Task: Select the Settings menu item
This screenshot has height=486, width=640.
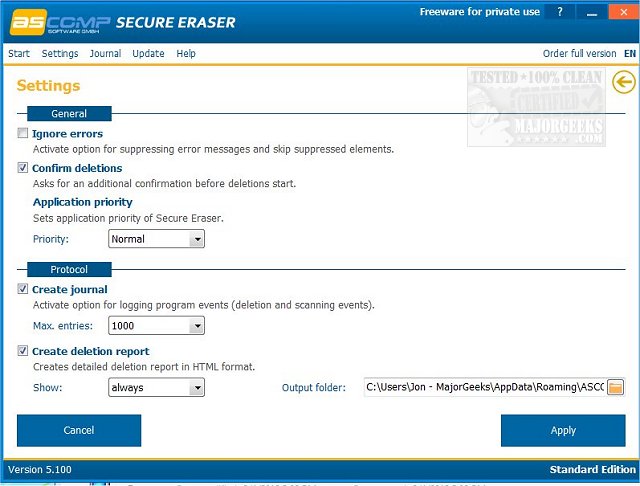Action: [x=60, y=53]
